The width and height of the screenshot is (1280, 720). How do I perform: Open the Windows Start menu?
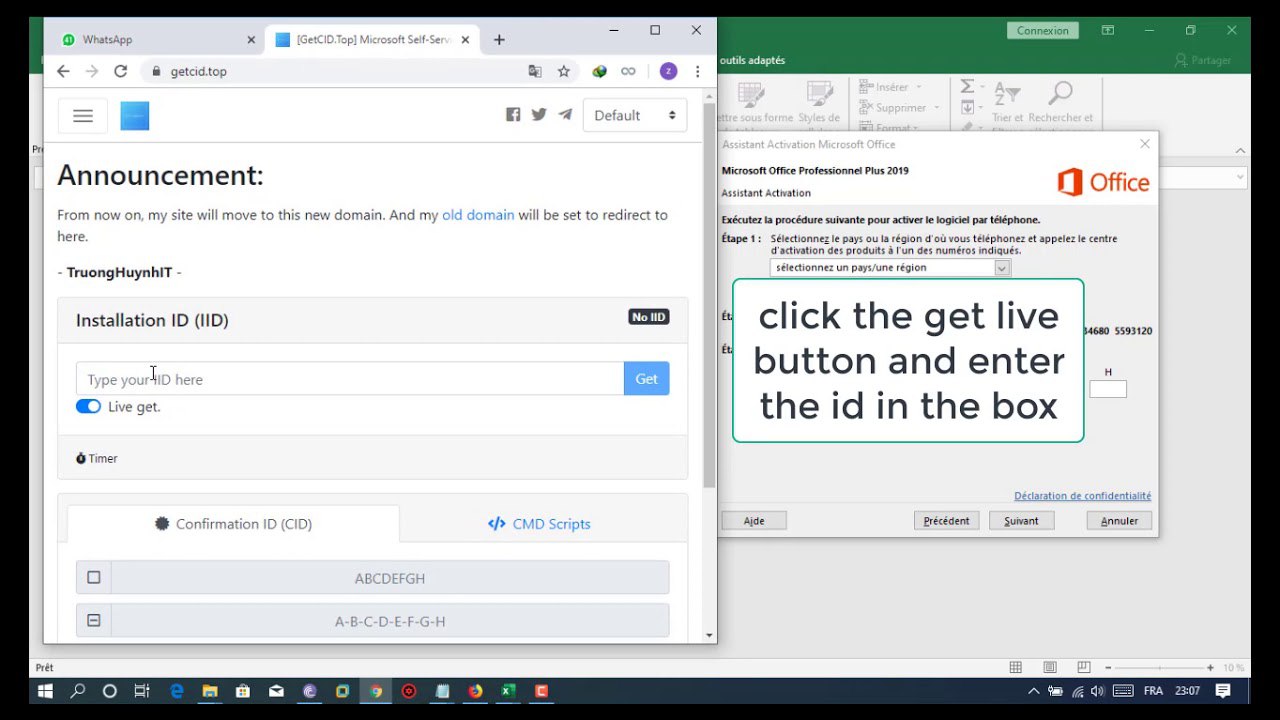[45, 691]
